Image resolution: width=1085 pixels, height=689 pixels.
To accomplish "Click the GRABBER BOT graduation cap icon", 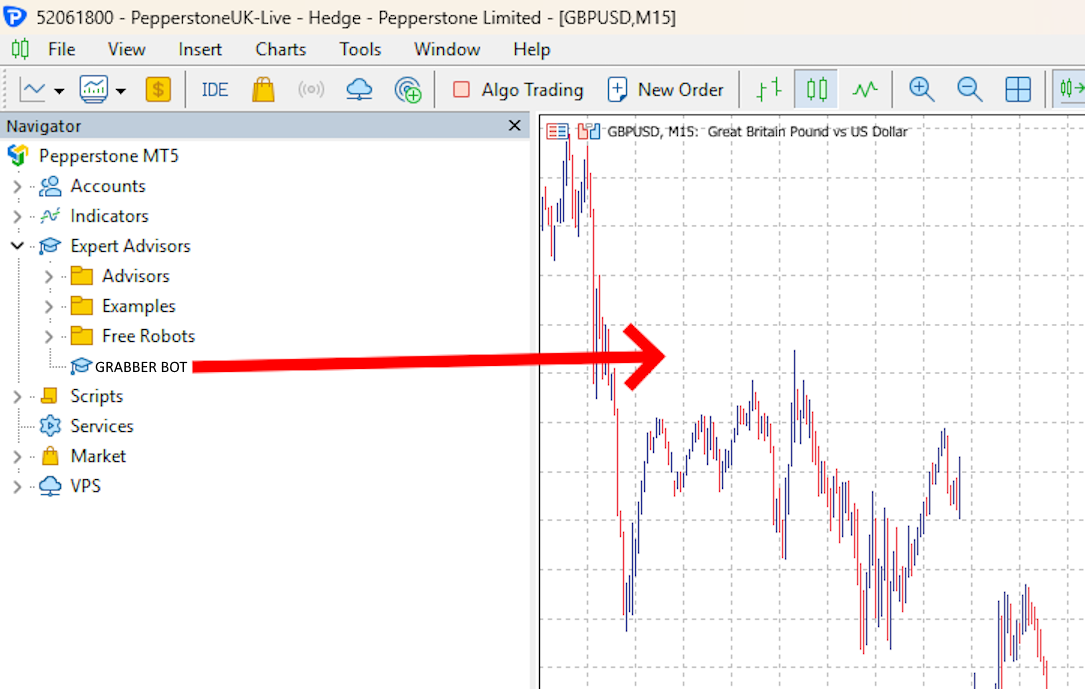I will point(81,366).
